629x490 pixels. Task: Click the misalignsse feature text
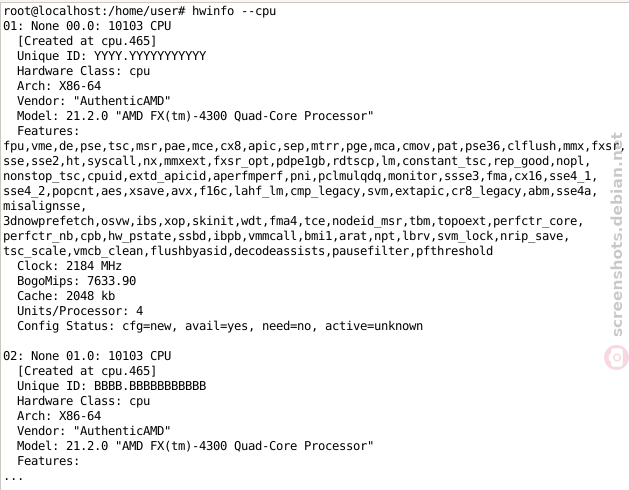[x=45, y=206]
